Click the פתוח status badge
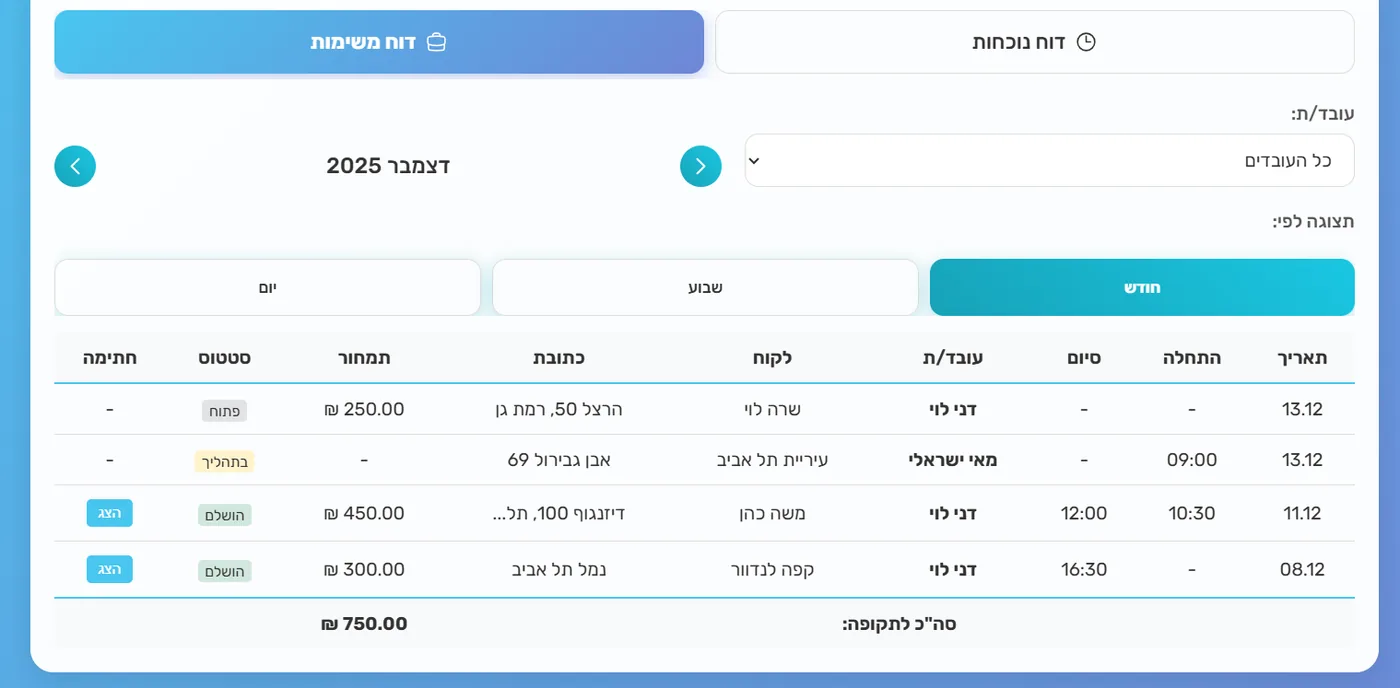The height and width of the screenshot is (688, 1400). (x=226, y=410)
